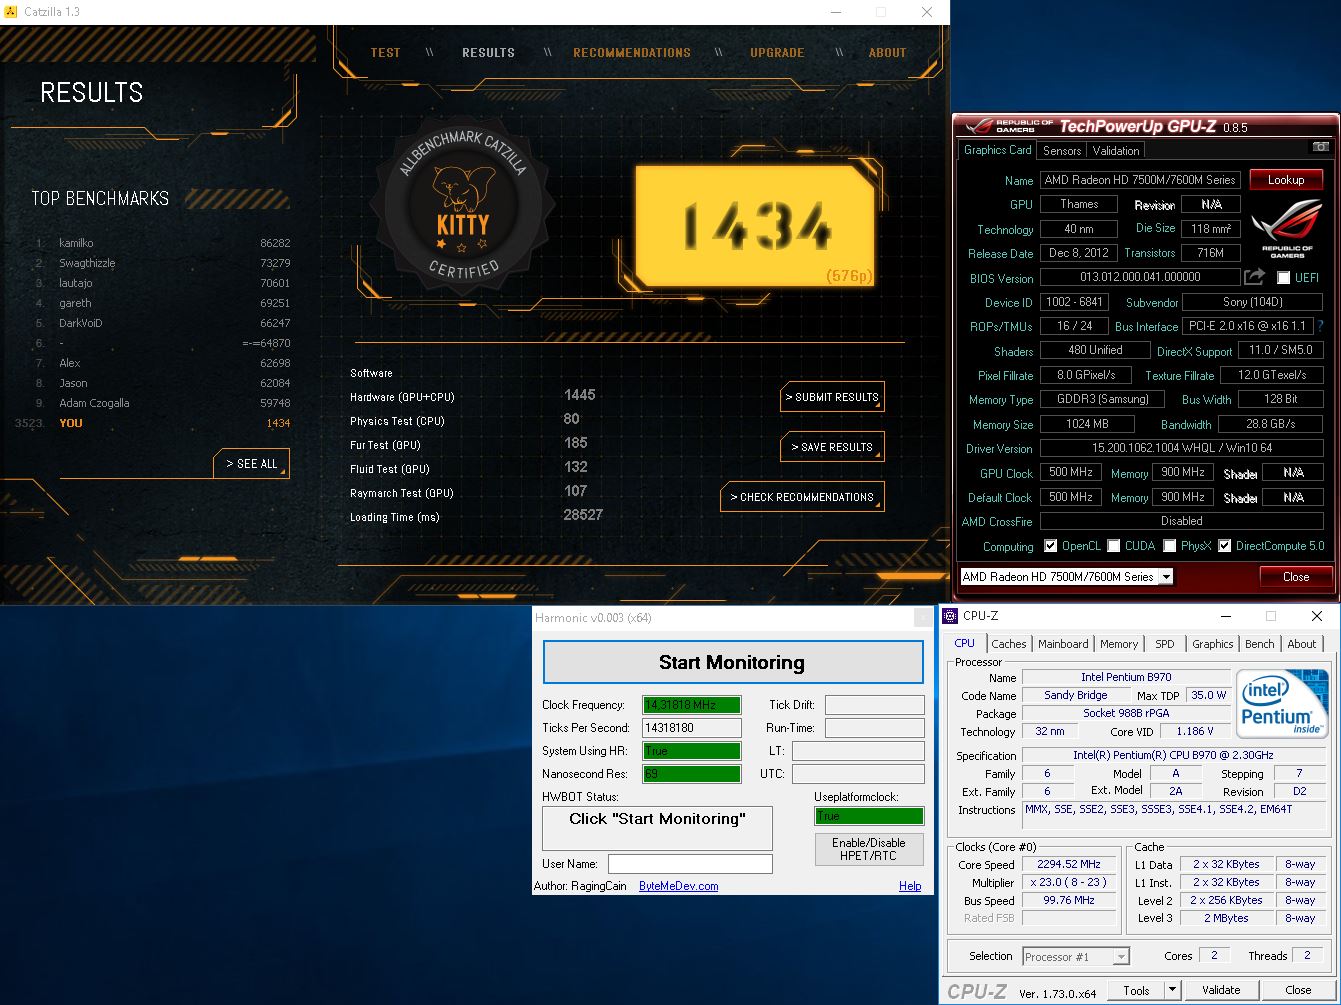The image size is (1341, 1005).
Task: Click the Clock Frequency value field
Action: (x=692, y=705)
